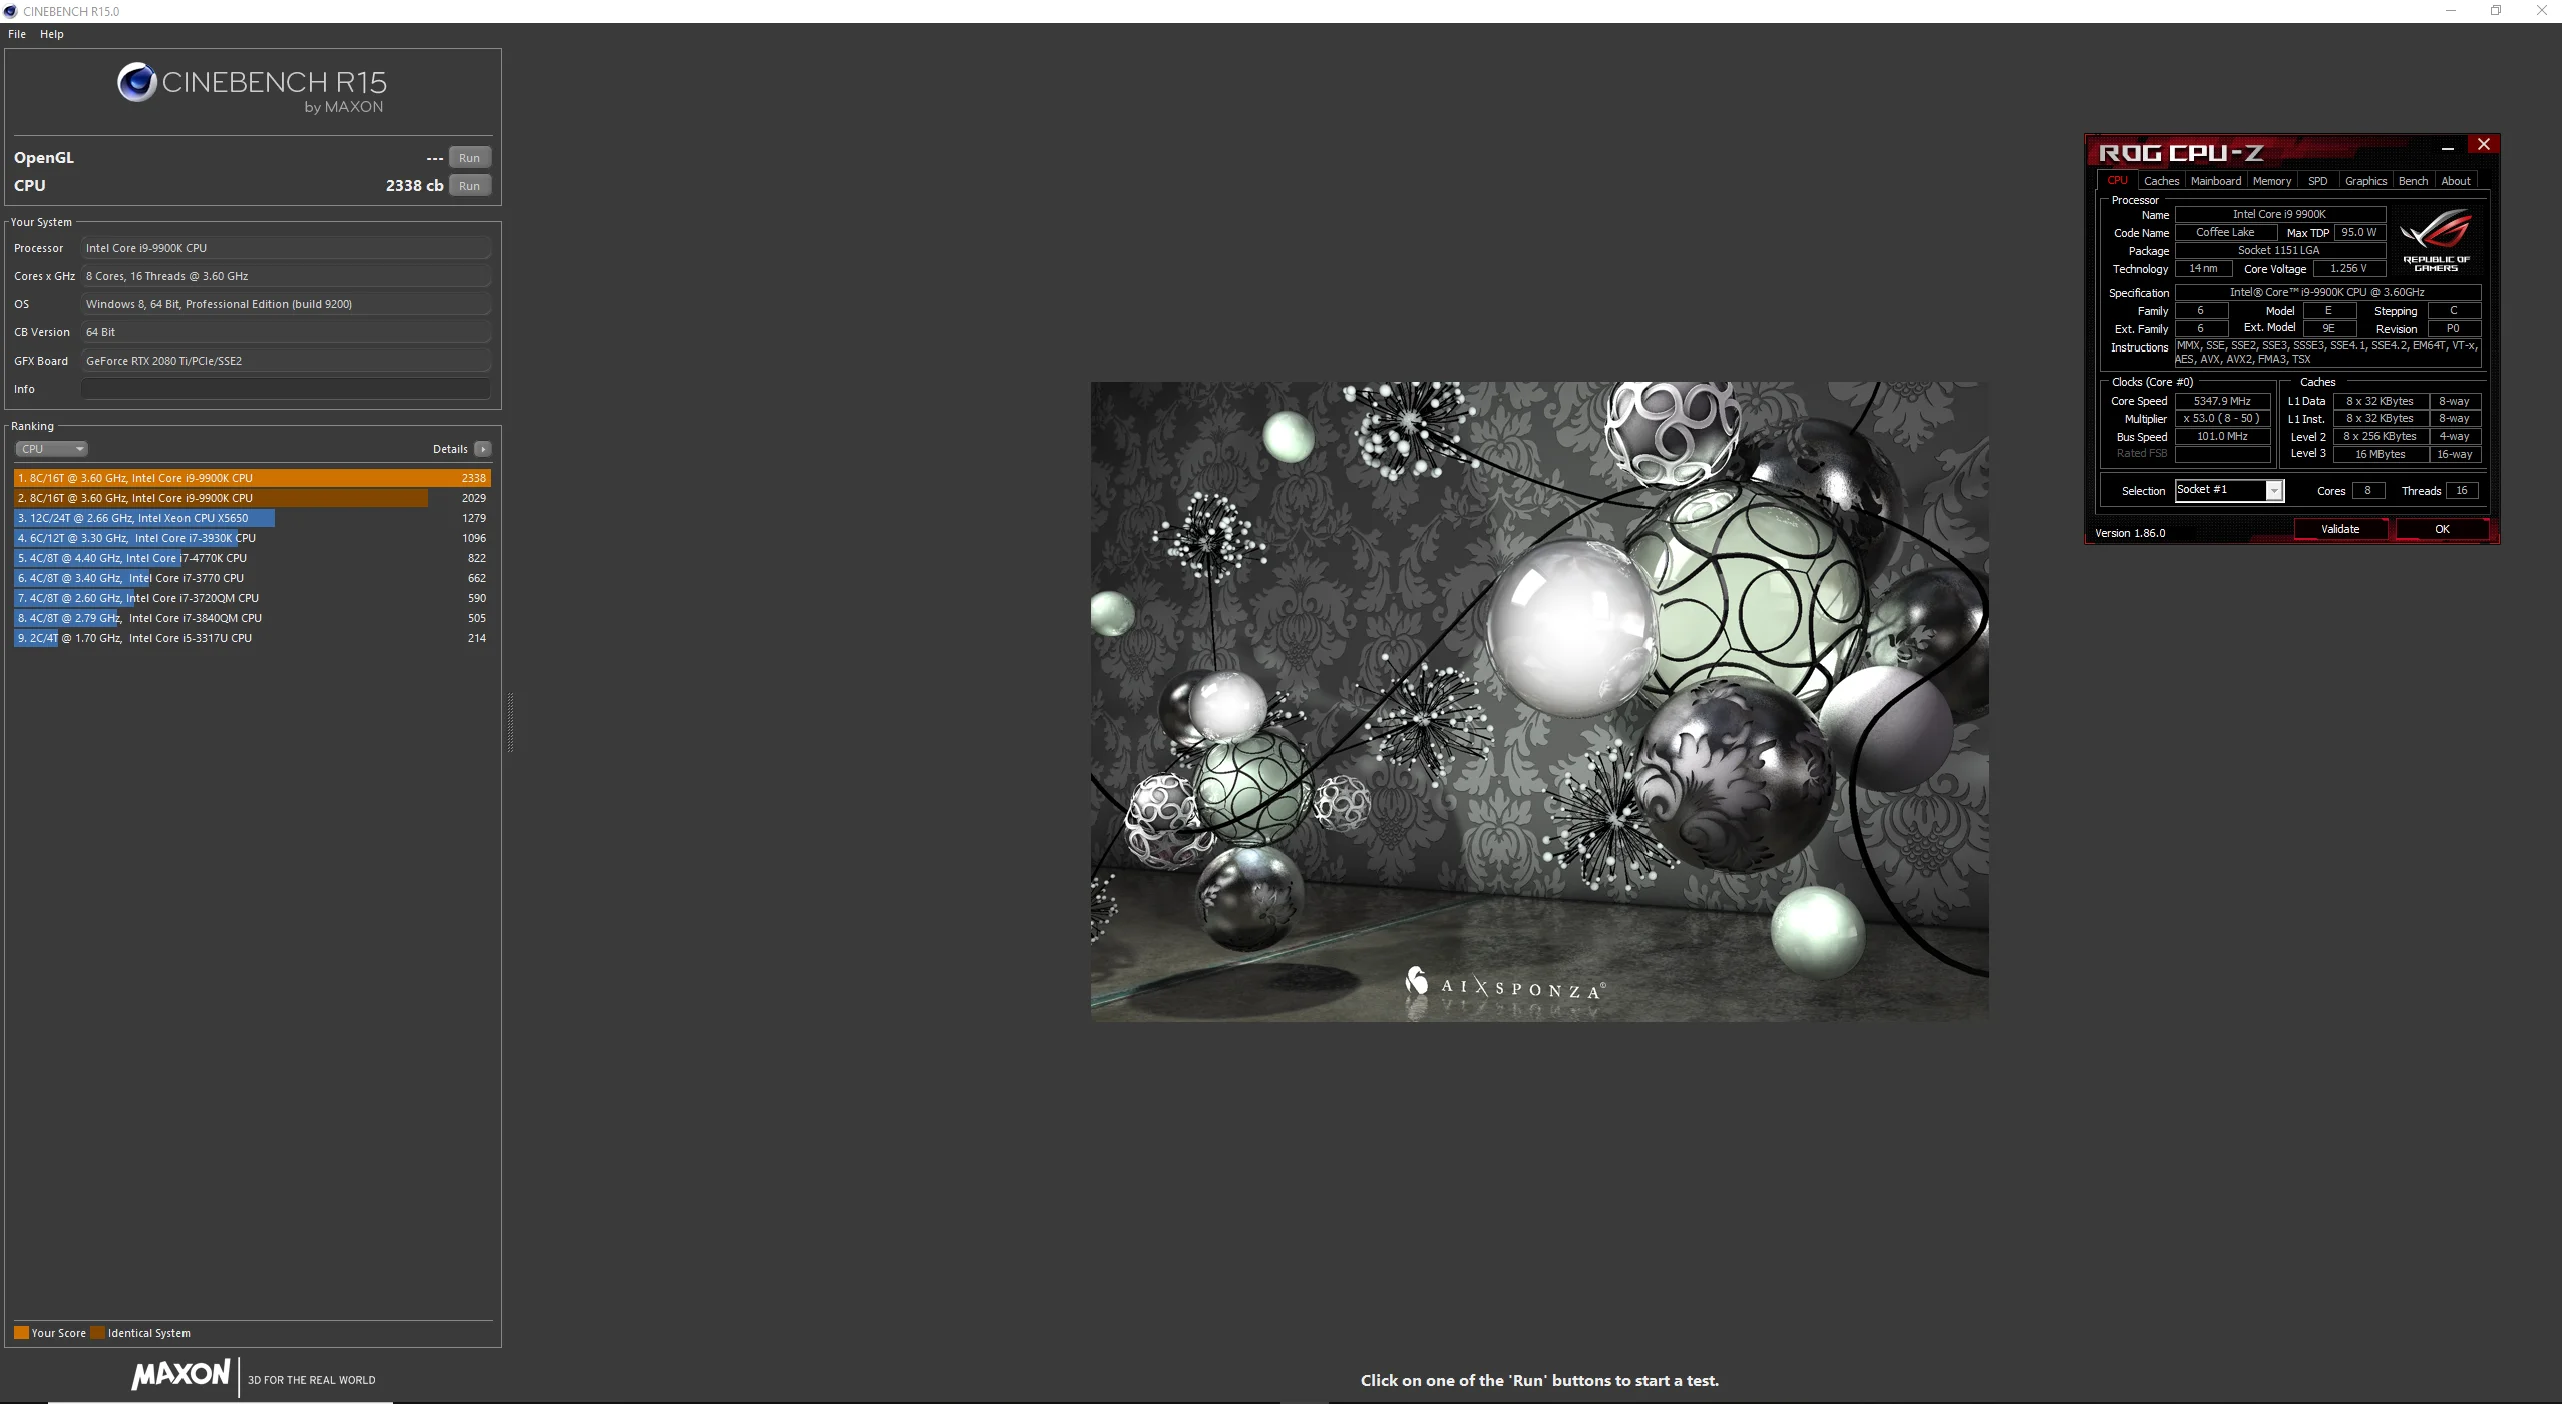2562x1404 pixels.
Task: Run the OpenGL benchmark test
Action: pyautogui.click(x=469, y=158)
